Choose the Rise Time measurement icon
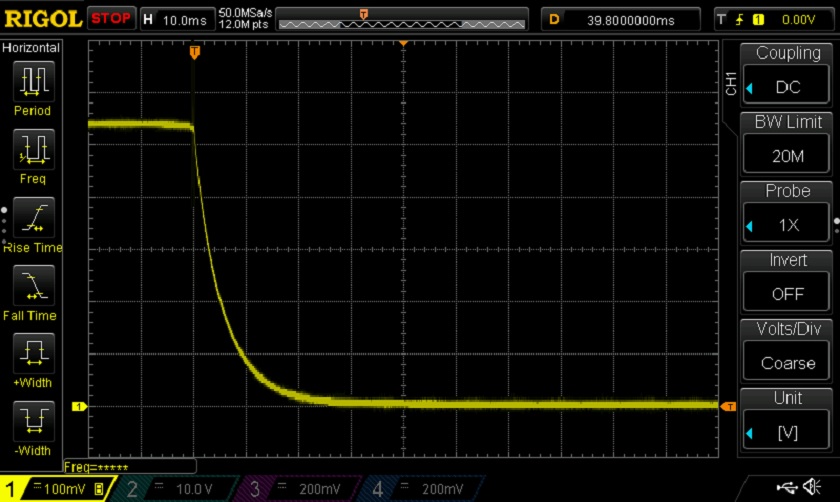 pyautogui.click(x=32, y=218)
